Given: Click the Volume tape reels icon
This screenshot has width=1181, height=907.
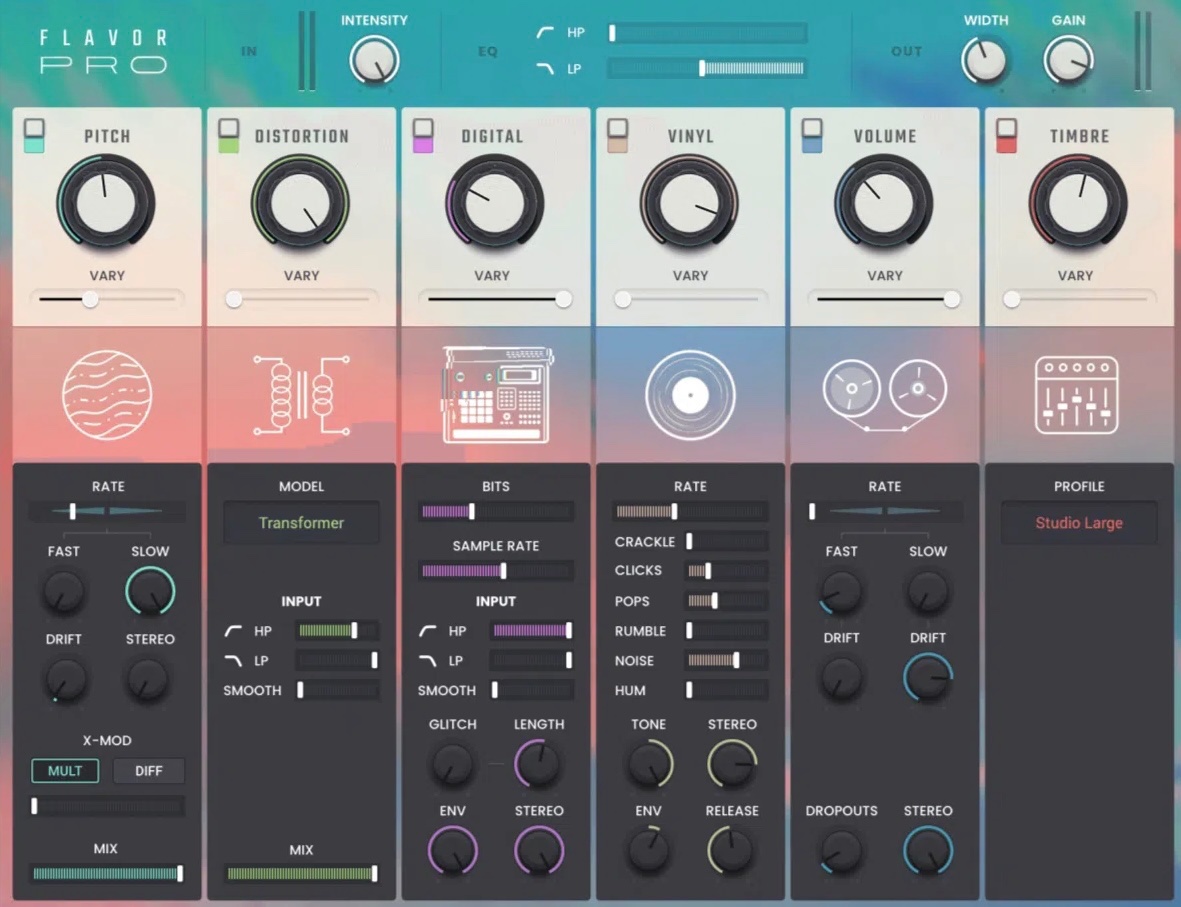Looking at the screenshot, I should pos(884,394).
